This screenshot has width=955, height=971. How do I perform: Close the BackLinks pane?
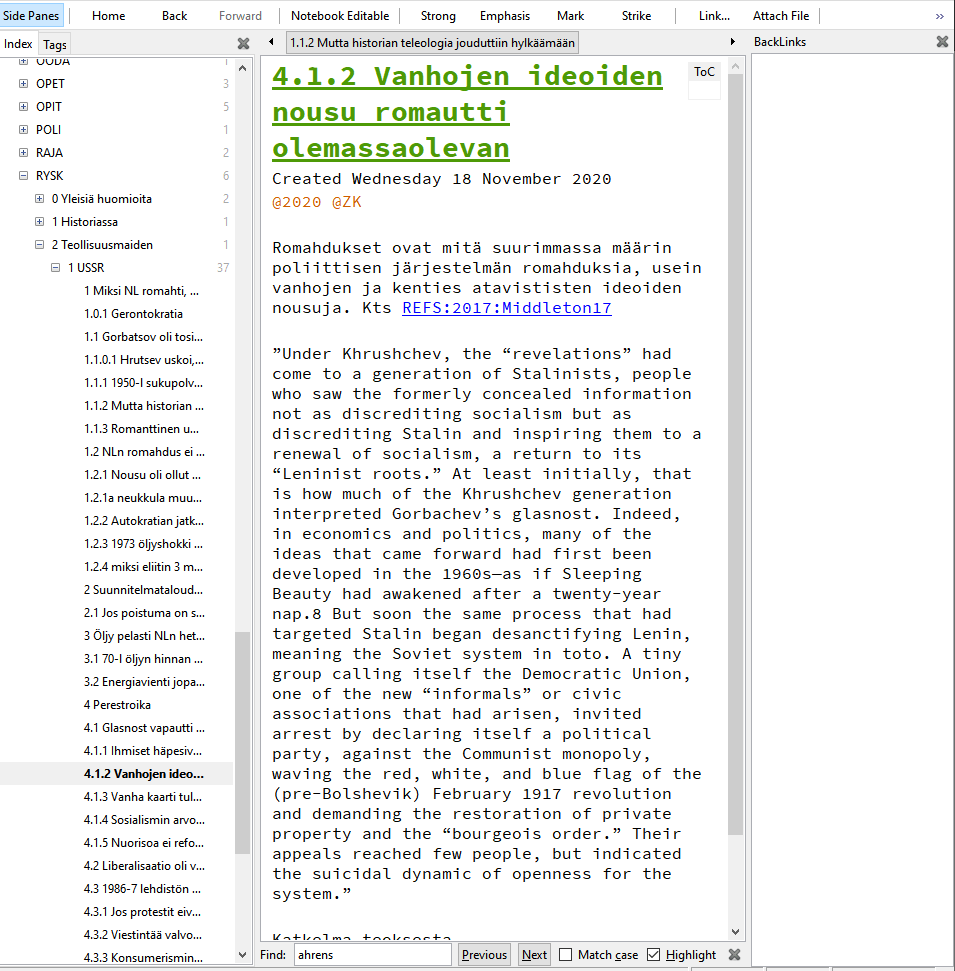[941, 42]
